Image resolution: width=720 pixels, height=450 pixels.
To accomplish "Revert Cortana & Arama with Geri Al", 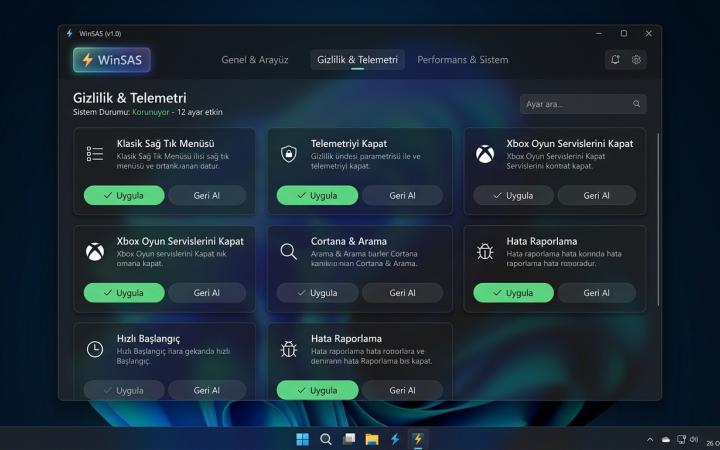I will pyautogui.click(x=402, y=292).
